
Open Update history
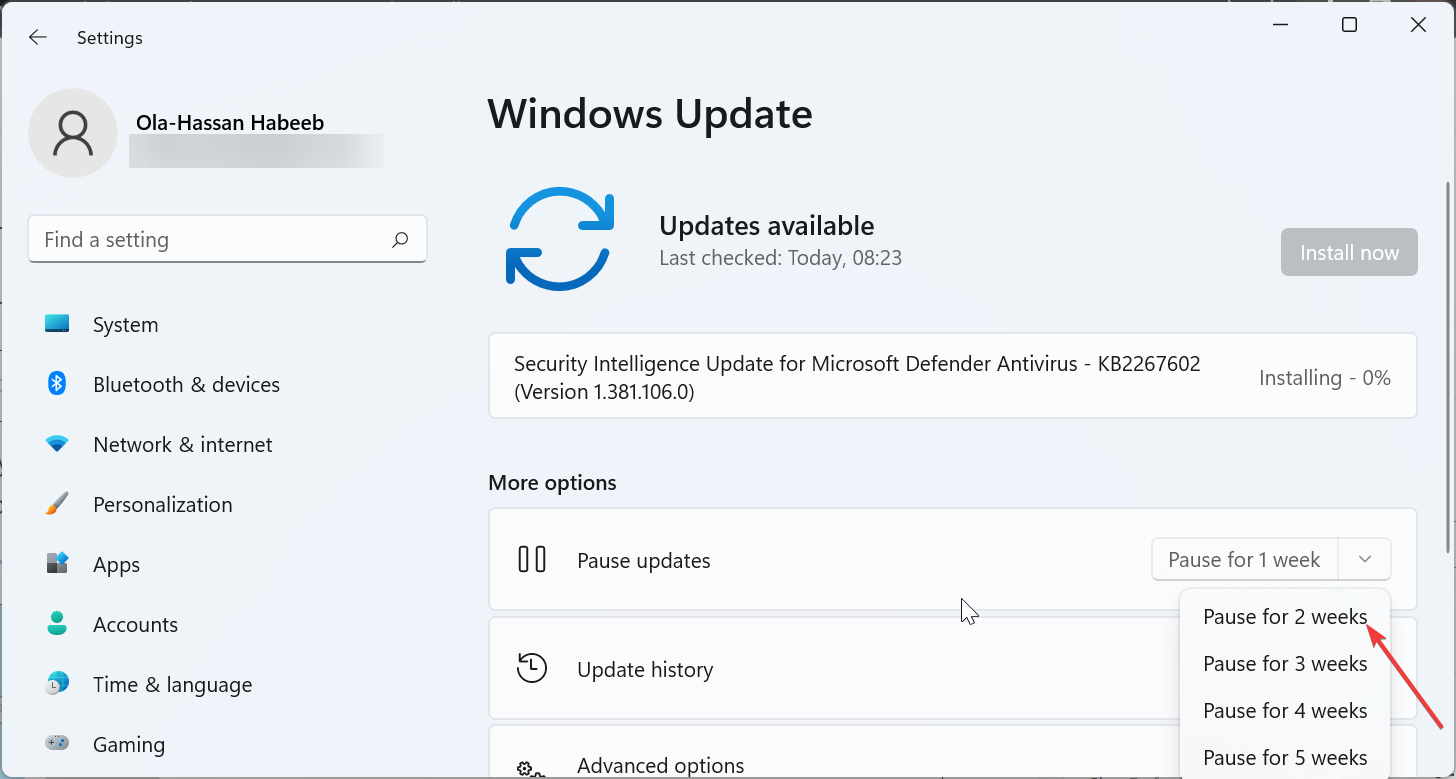click(x=645, y=668)
